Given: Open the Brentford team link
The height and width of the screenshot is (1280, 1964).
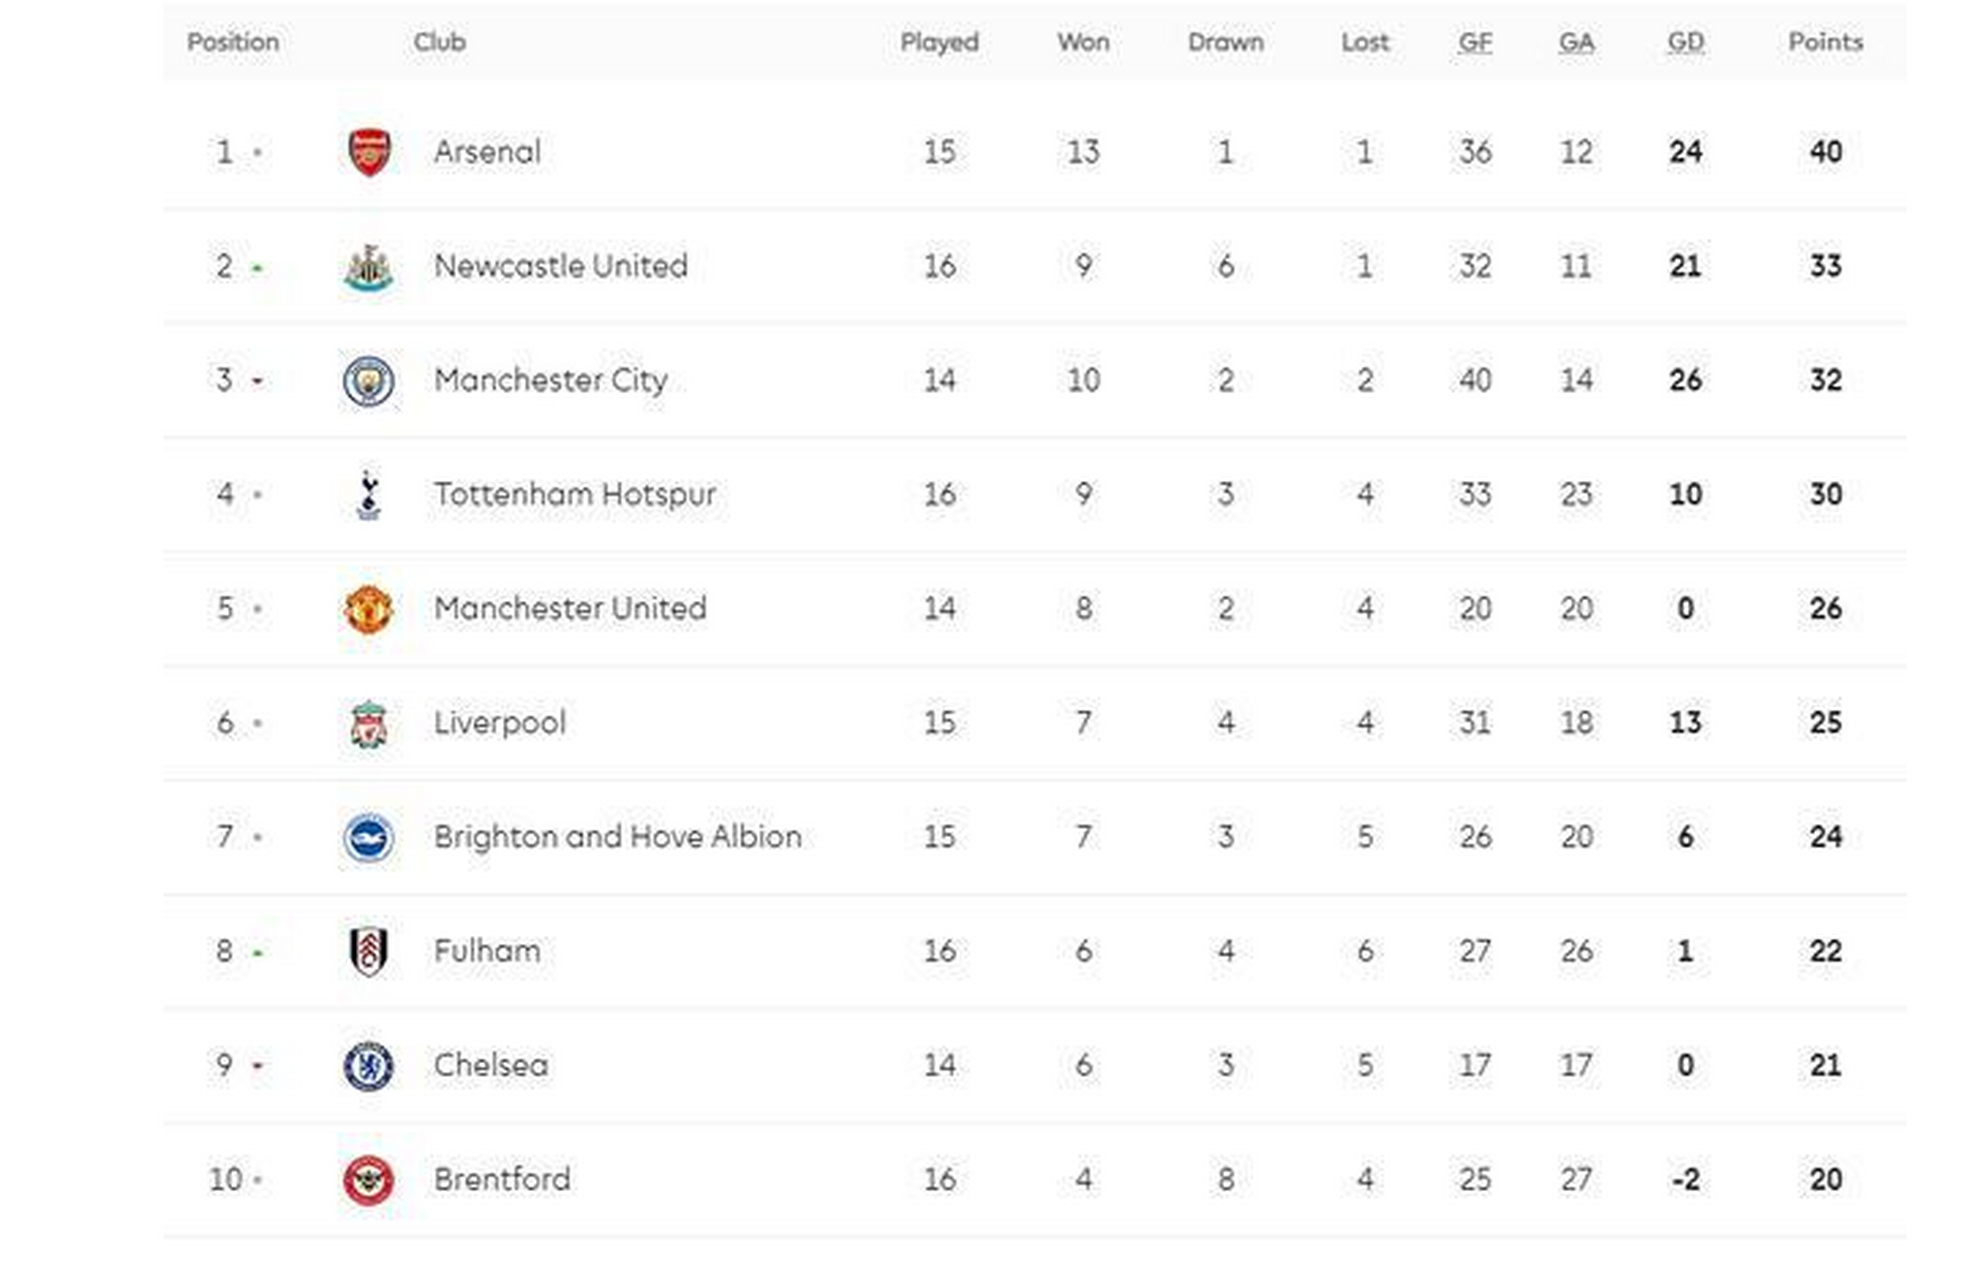Looking at the screenshot, I should point(502,1180).
